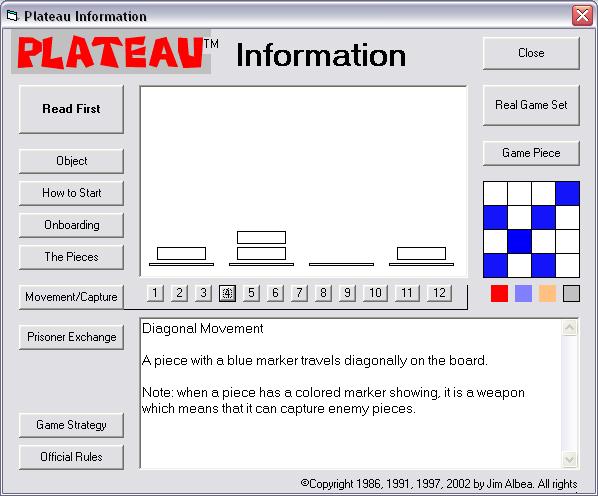The height and width of the screenshot is (496, 598).
Task: Go to Movement/Capture page 5
Action: click(x=251, y=293)
